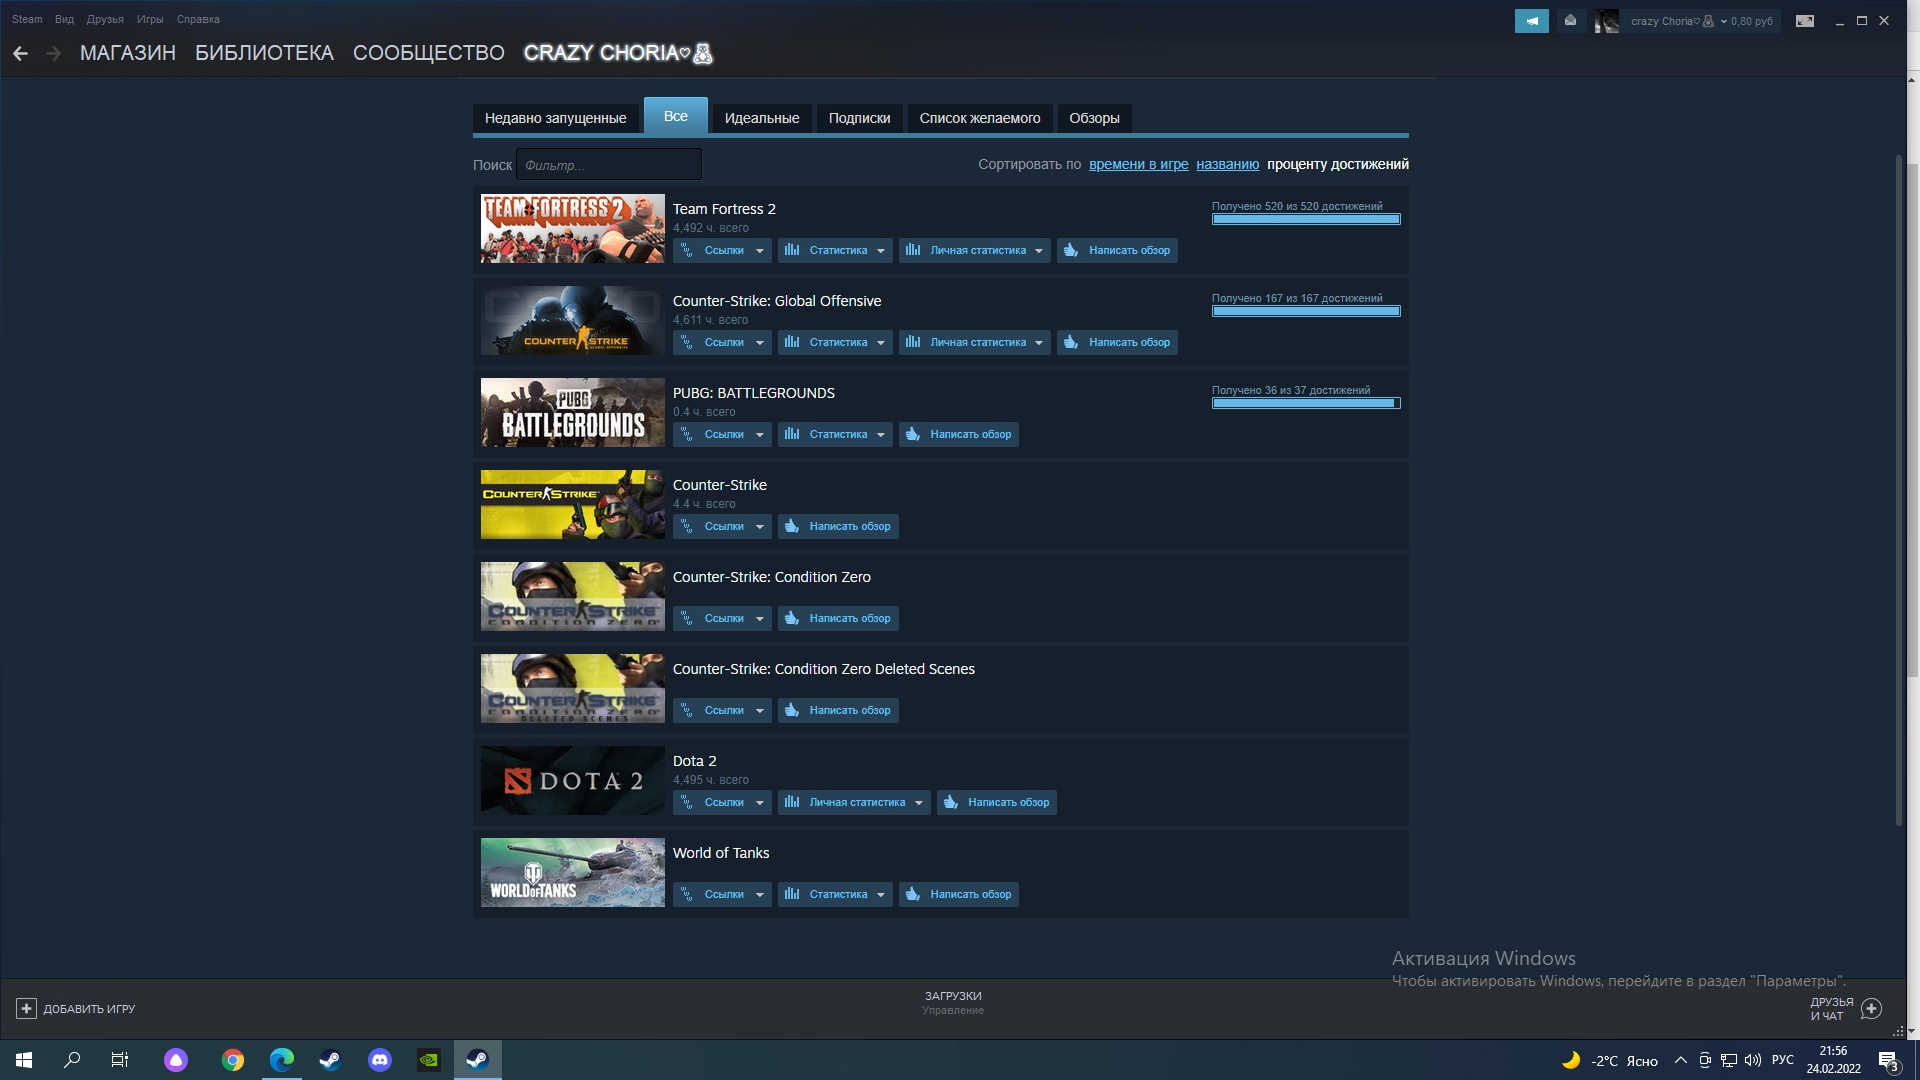The height and width of the screenshot is (1080, 1920).
Task: Click PUBG achievements progress bar
Action: pyautogui.click(x=1306, y=403)
